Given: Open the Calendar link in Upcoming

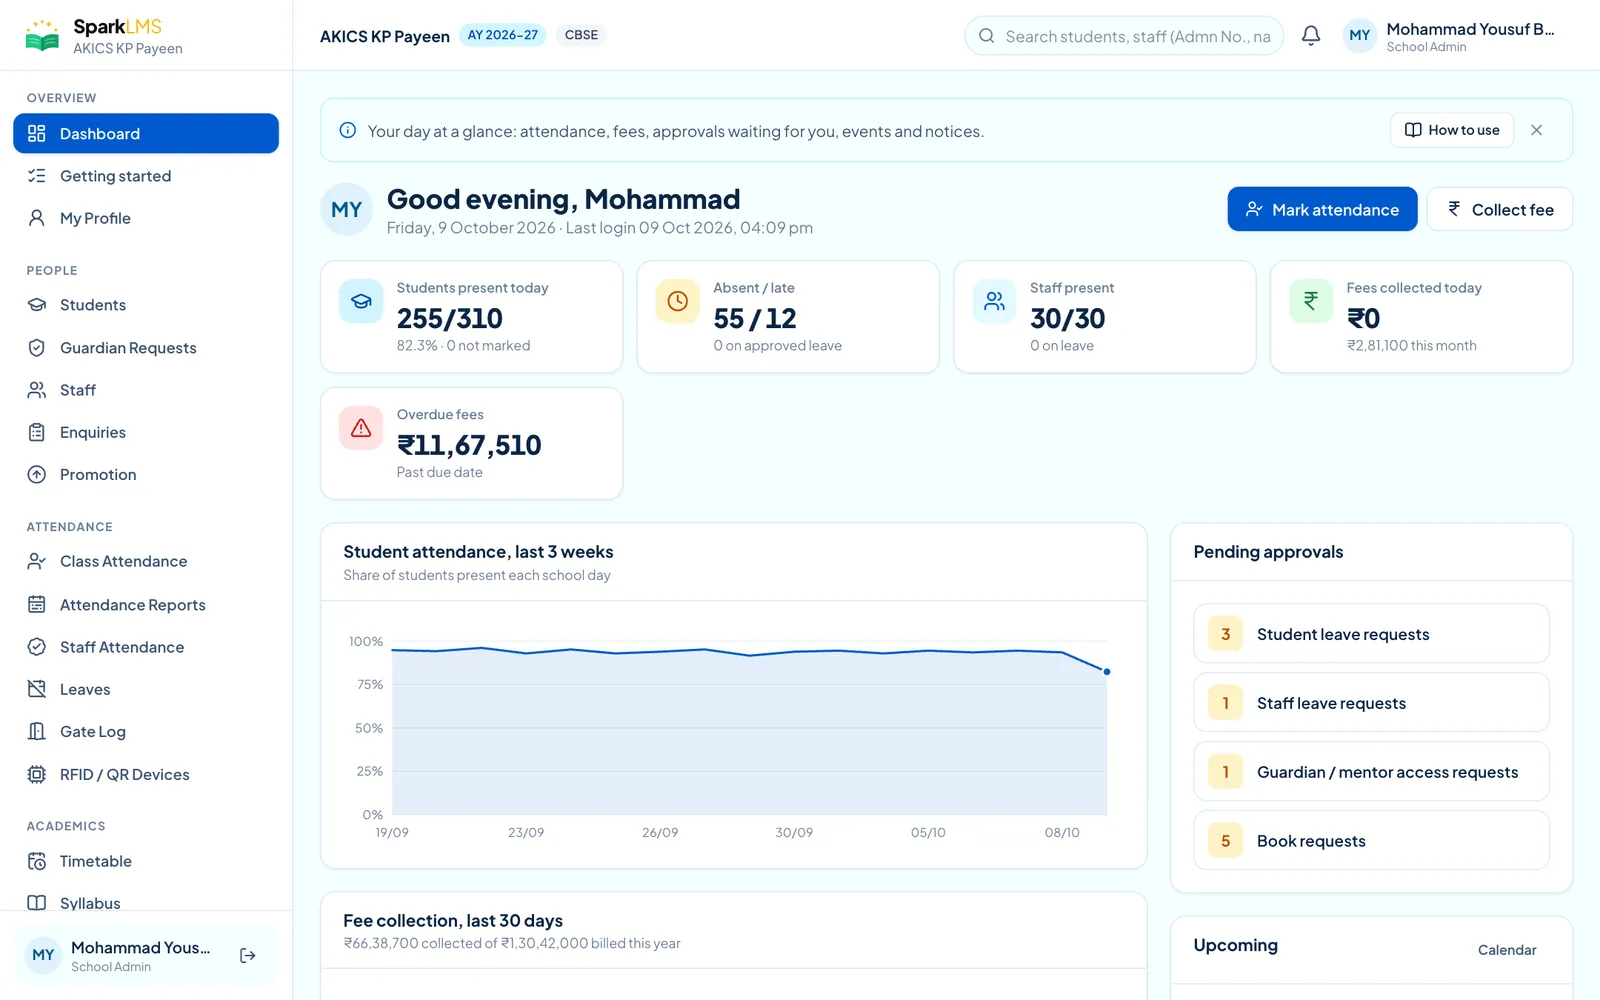Looking at the screenshot, I should coord(1507,950).
